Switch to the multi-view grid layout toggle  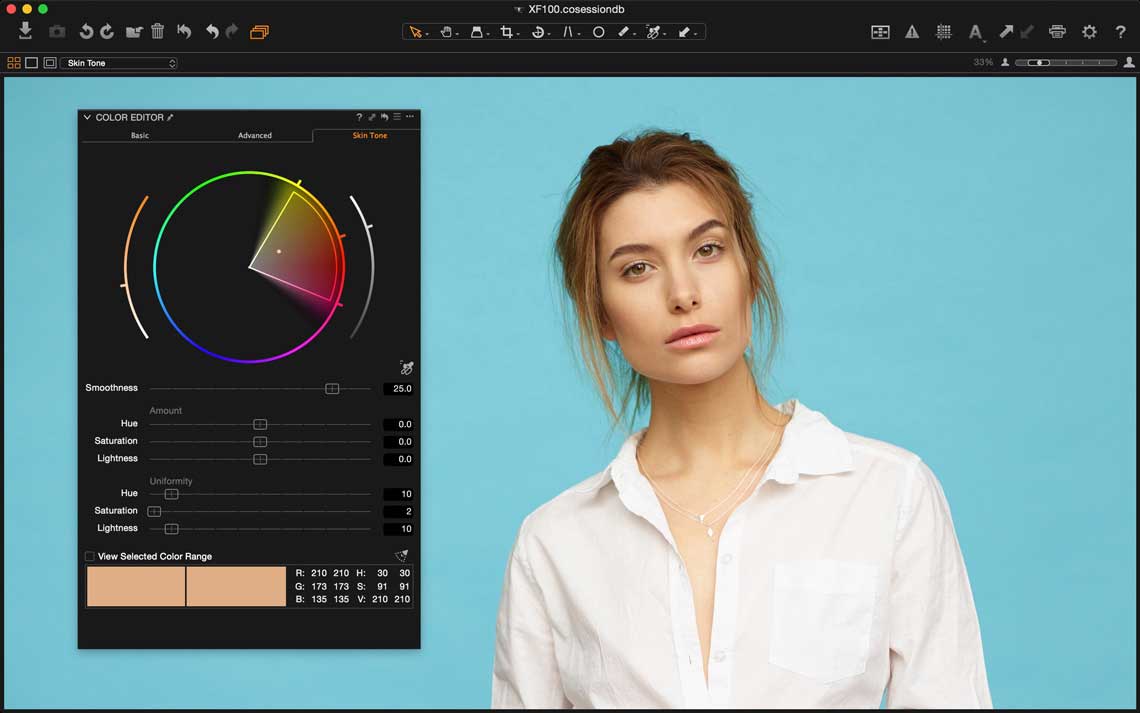[x=14, y=63]
